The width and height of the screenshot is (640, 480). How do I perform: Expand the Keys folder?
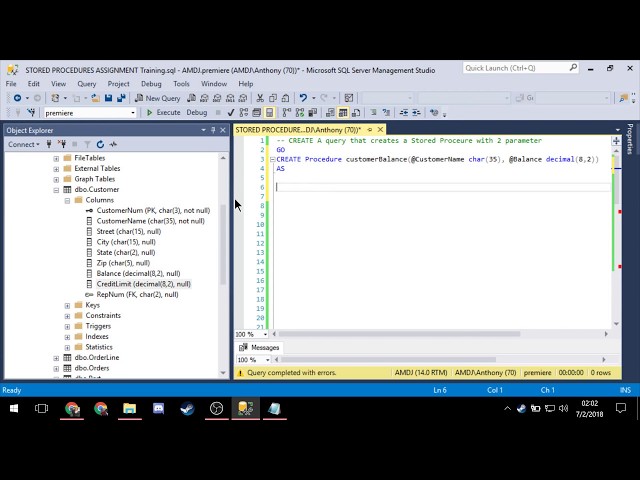point(67,305)
